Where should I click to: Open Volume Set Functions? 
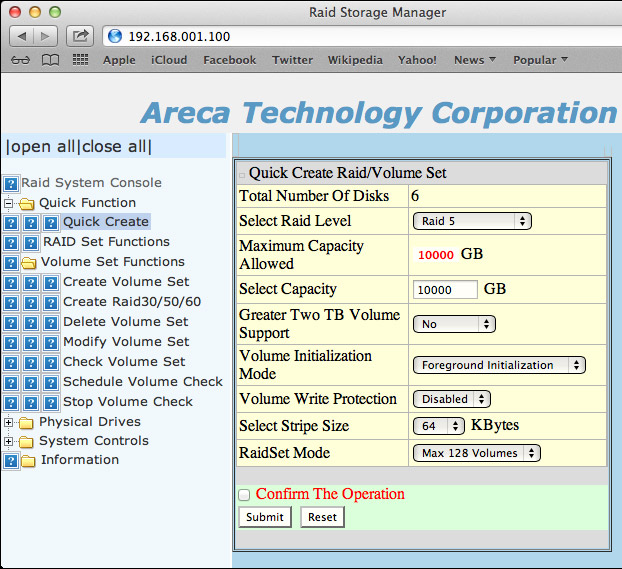(x=113, y=262)
